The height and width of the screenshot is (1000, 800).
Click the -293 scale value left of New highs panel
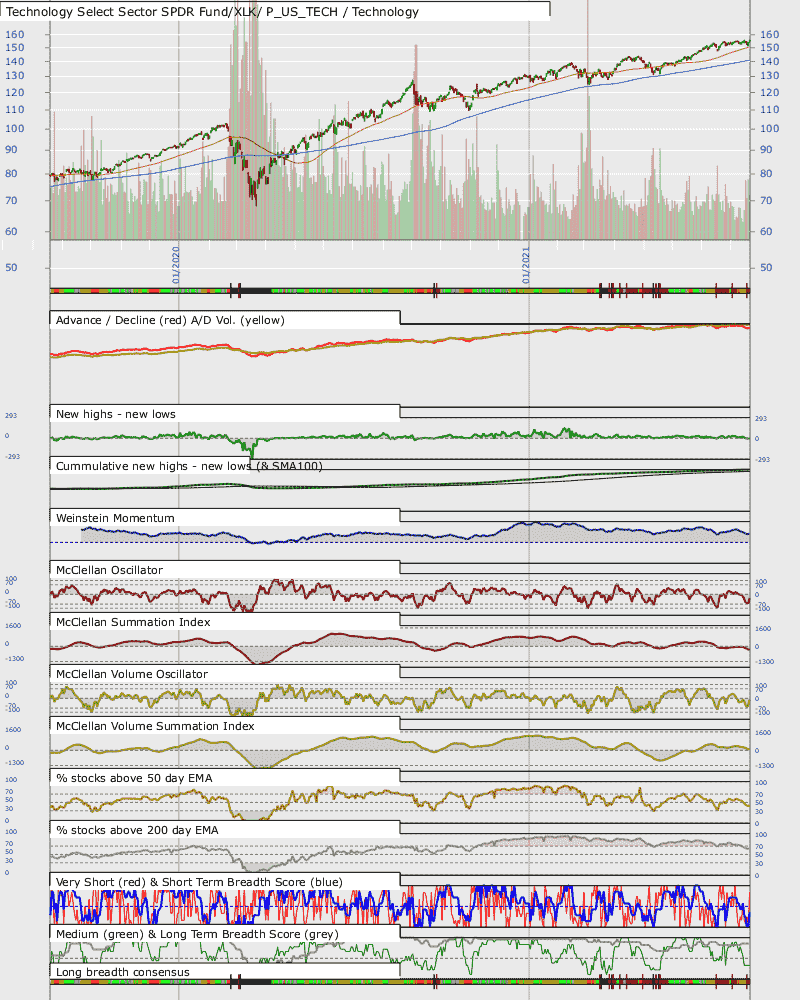13,457
